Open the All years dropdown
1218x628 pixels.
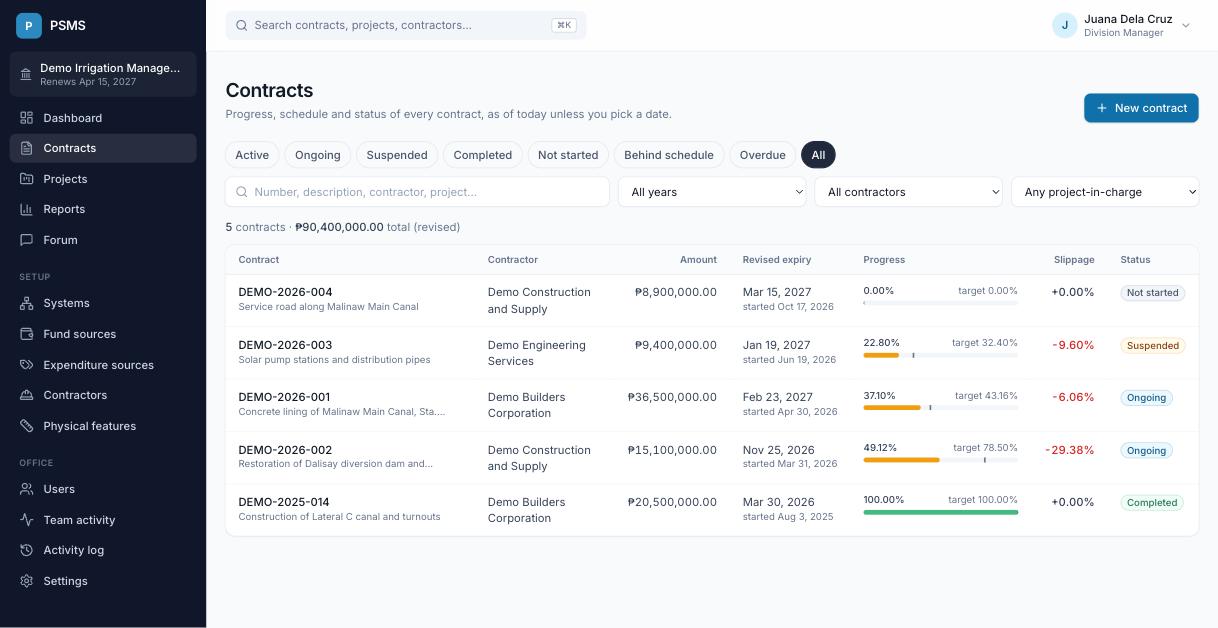(712, 192)
